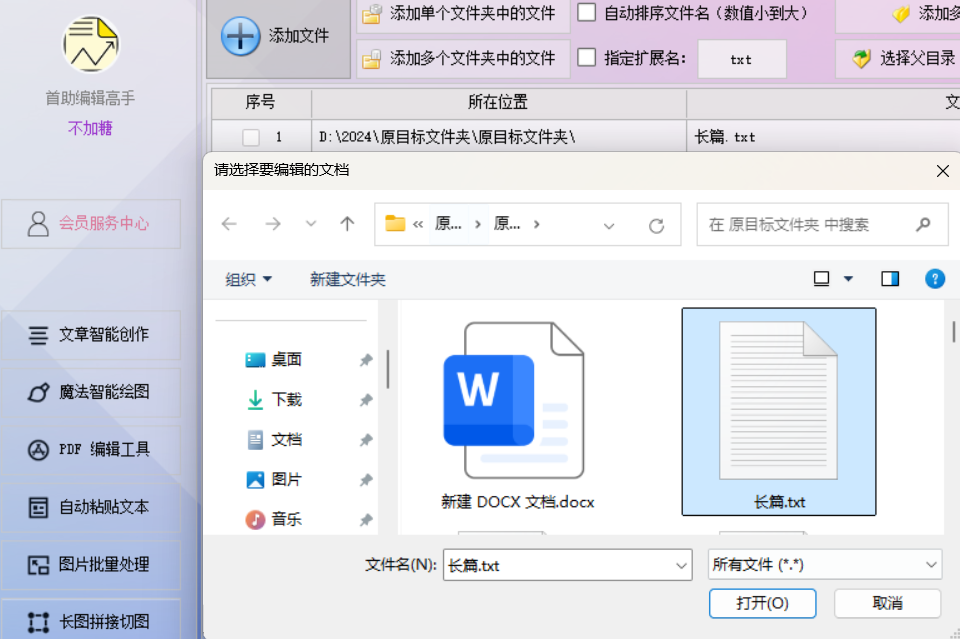This screenshot has height=639, width=960.
Task: Open PDF 编辑工具 from the sidebar
Action: tap(91, 450)
